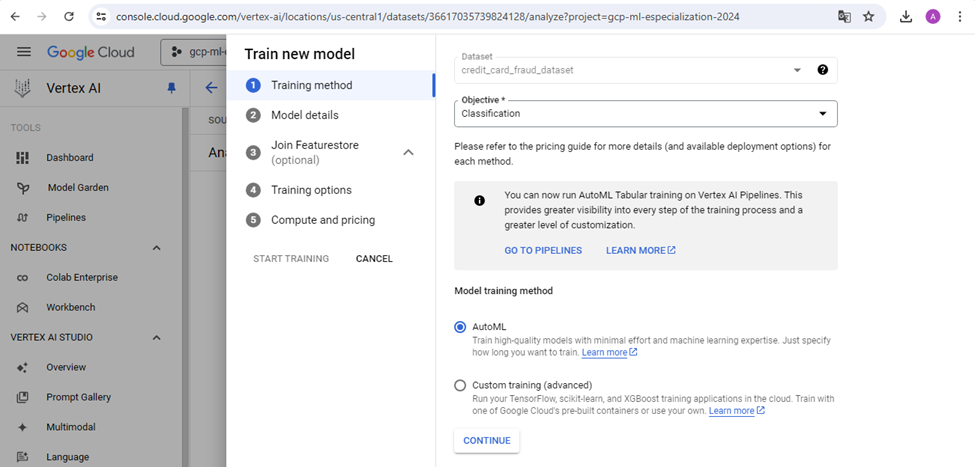Open the Chrome profile avatar
The width and height of the screenshot is (975, 467).
933,17
